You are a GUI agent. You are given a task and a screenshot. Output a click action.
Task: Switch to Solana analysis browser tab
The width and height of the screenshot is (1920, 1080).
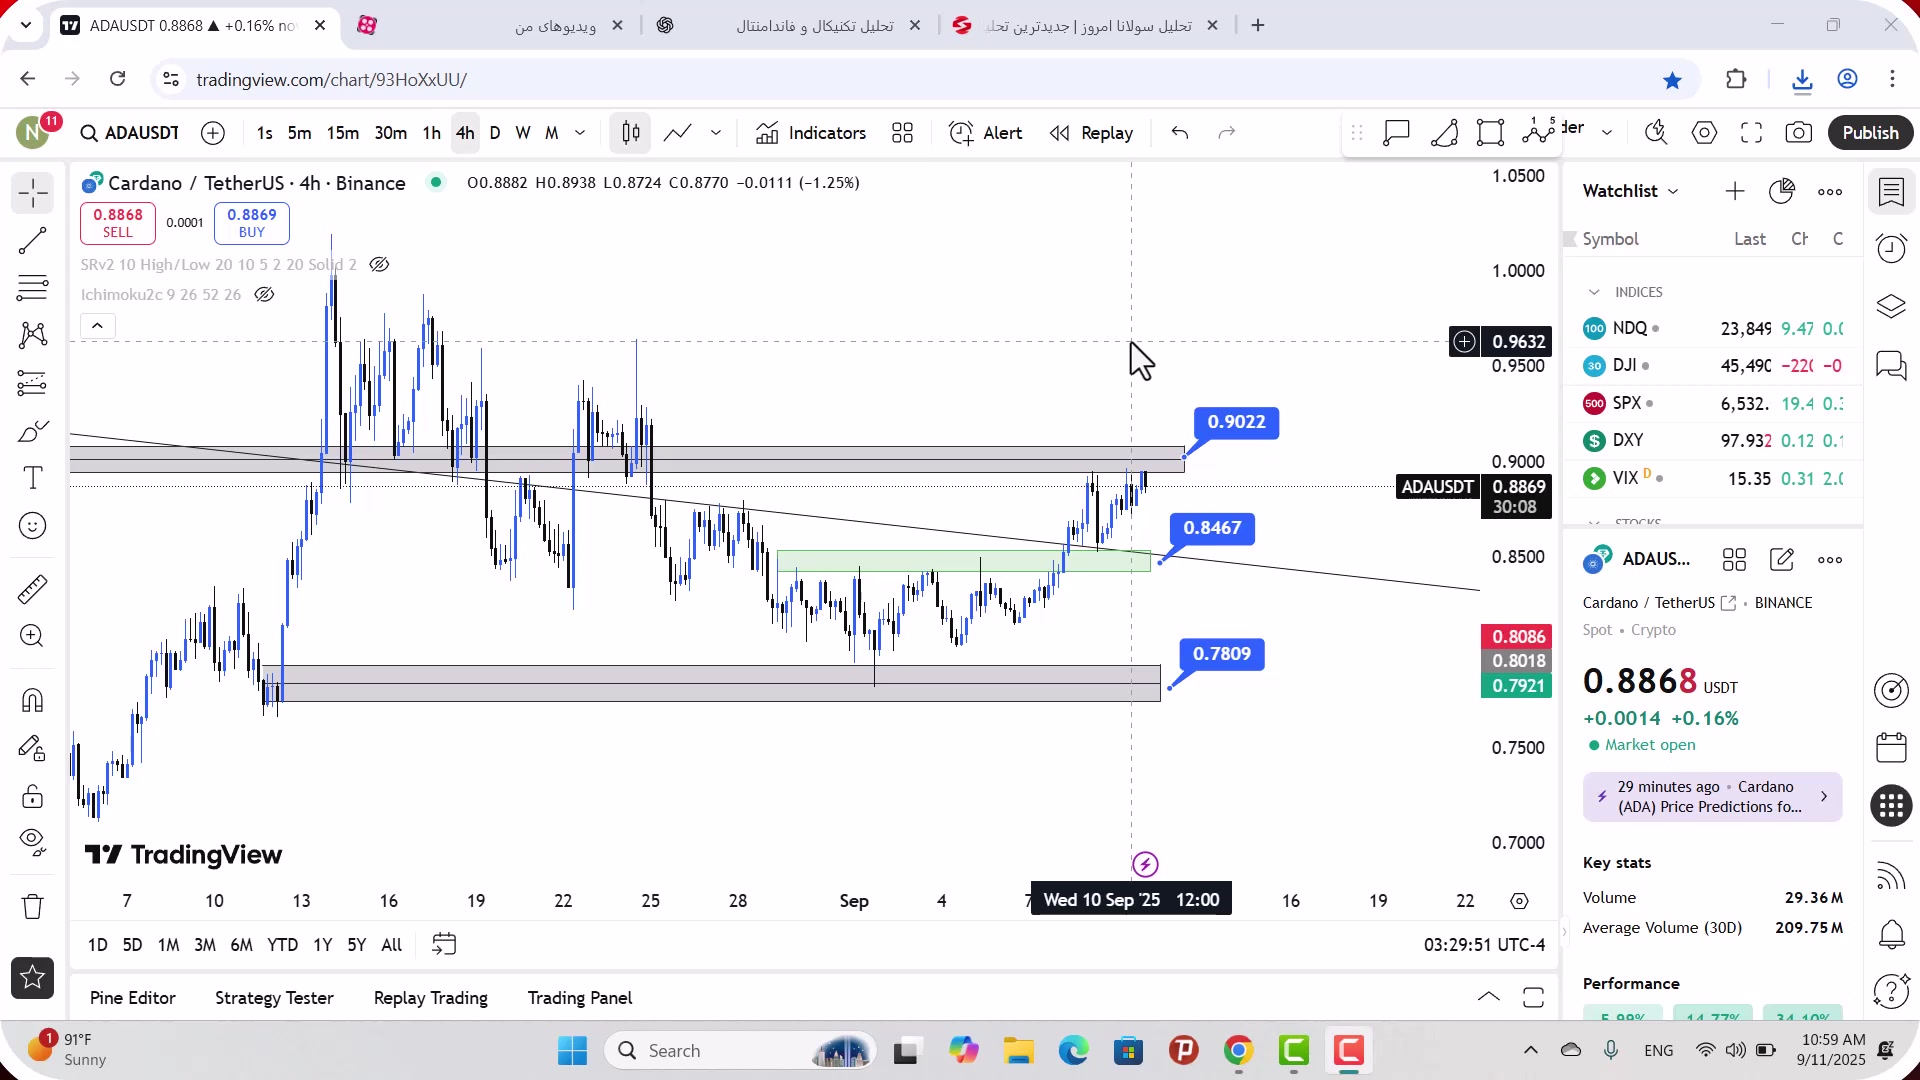[1086, 26]
